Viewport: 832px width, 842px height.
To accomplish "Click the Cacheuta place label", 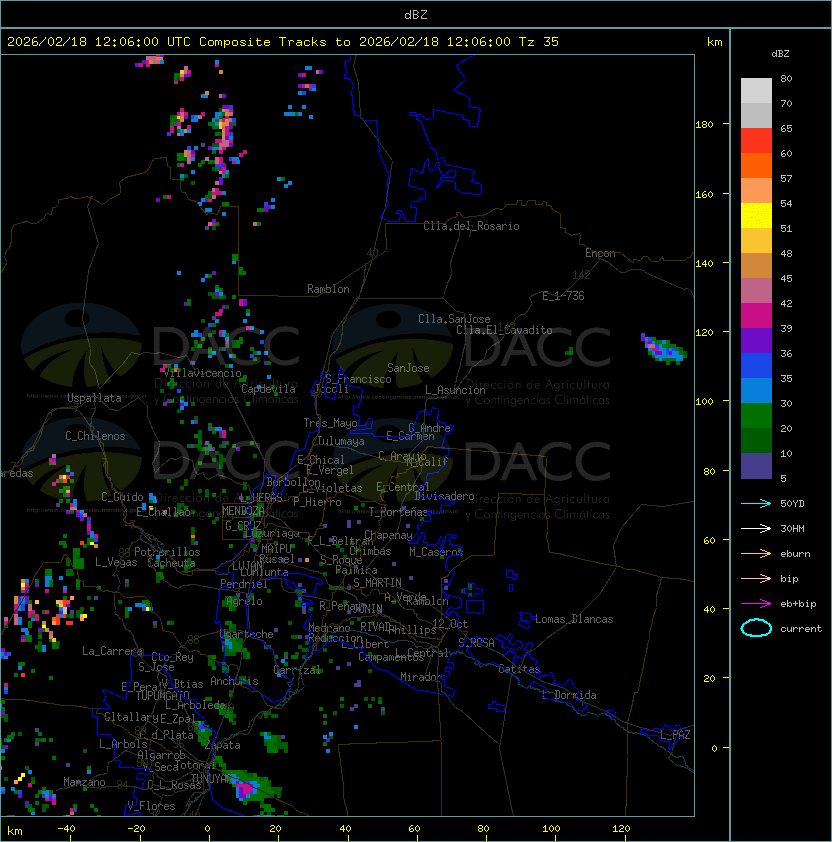I will [171, 563].
